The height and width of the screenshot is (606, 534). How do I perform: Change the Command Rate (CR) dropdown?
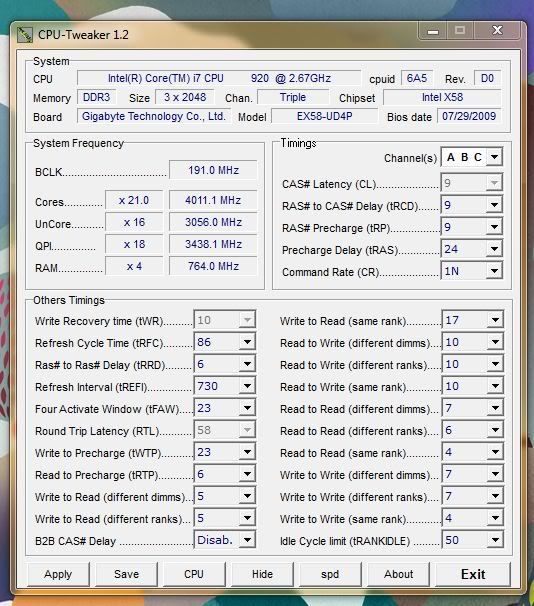tap(472, 271)
